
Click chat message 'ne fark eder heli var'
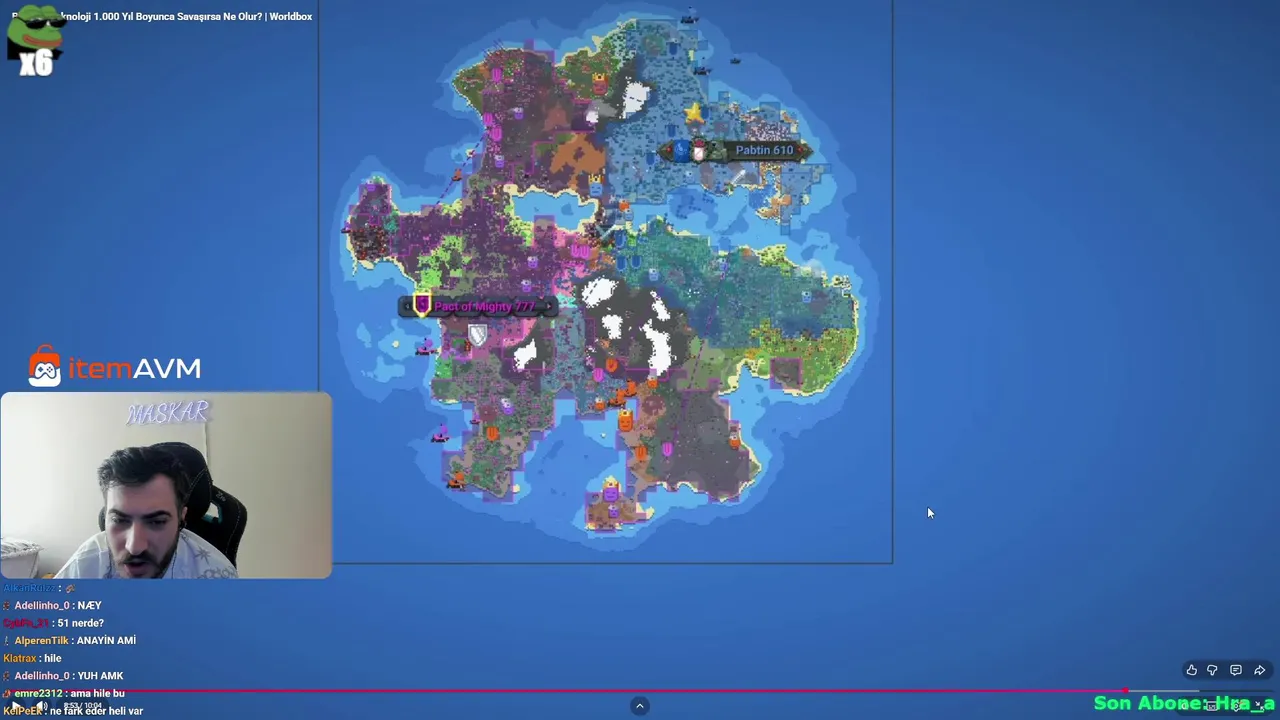tap(96, 711)
